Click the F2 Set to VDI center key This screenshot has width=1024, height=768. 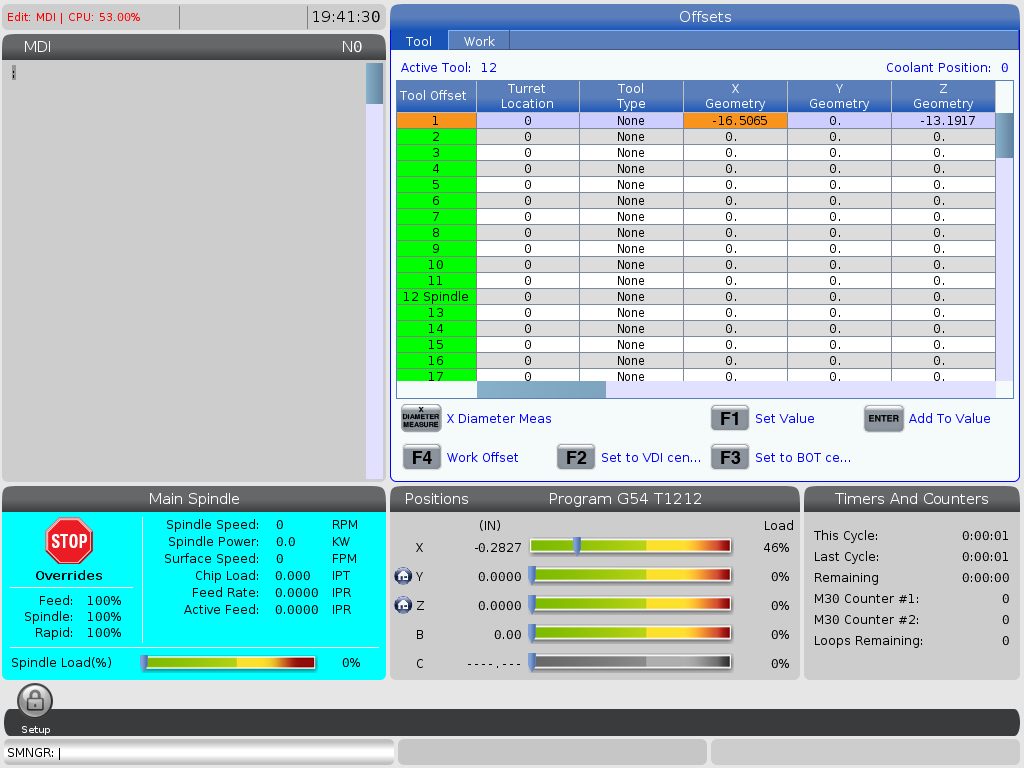click(x=575, y=457)
